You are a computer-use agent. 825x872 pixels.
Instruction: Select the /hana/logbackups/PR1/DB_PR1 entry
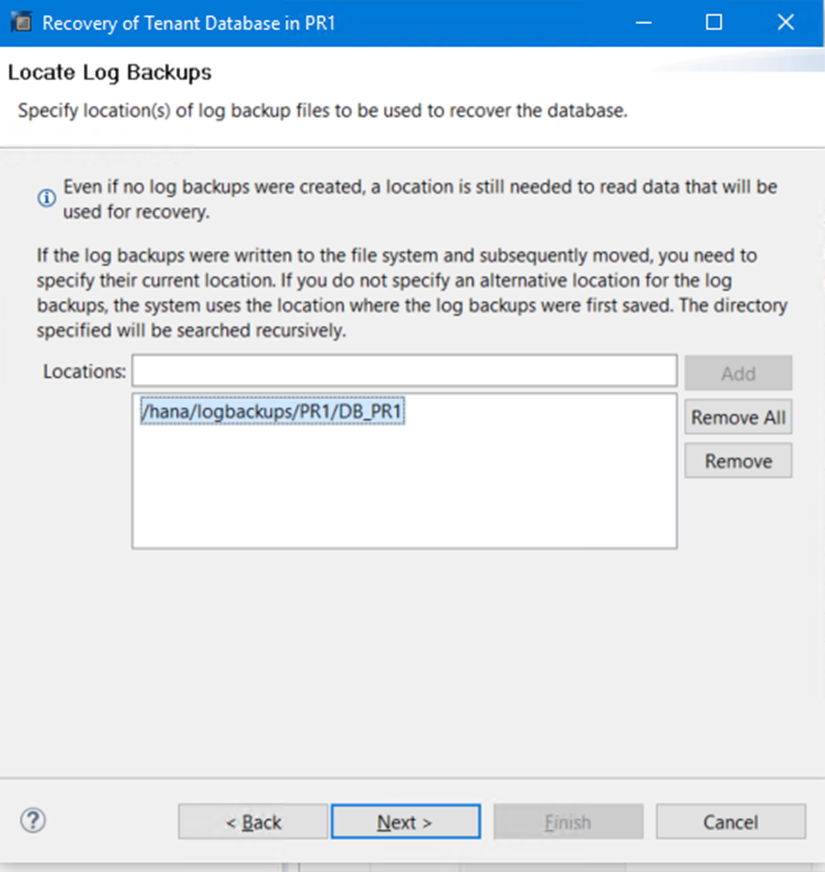[x=272, y=412]
